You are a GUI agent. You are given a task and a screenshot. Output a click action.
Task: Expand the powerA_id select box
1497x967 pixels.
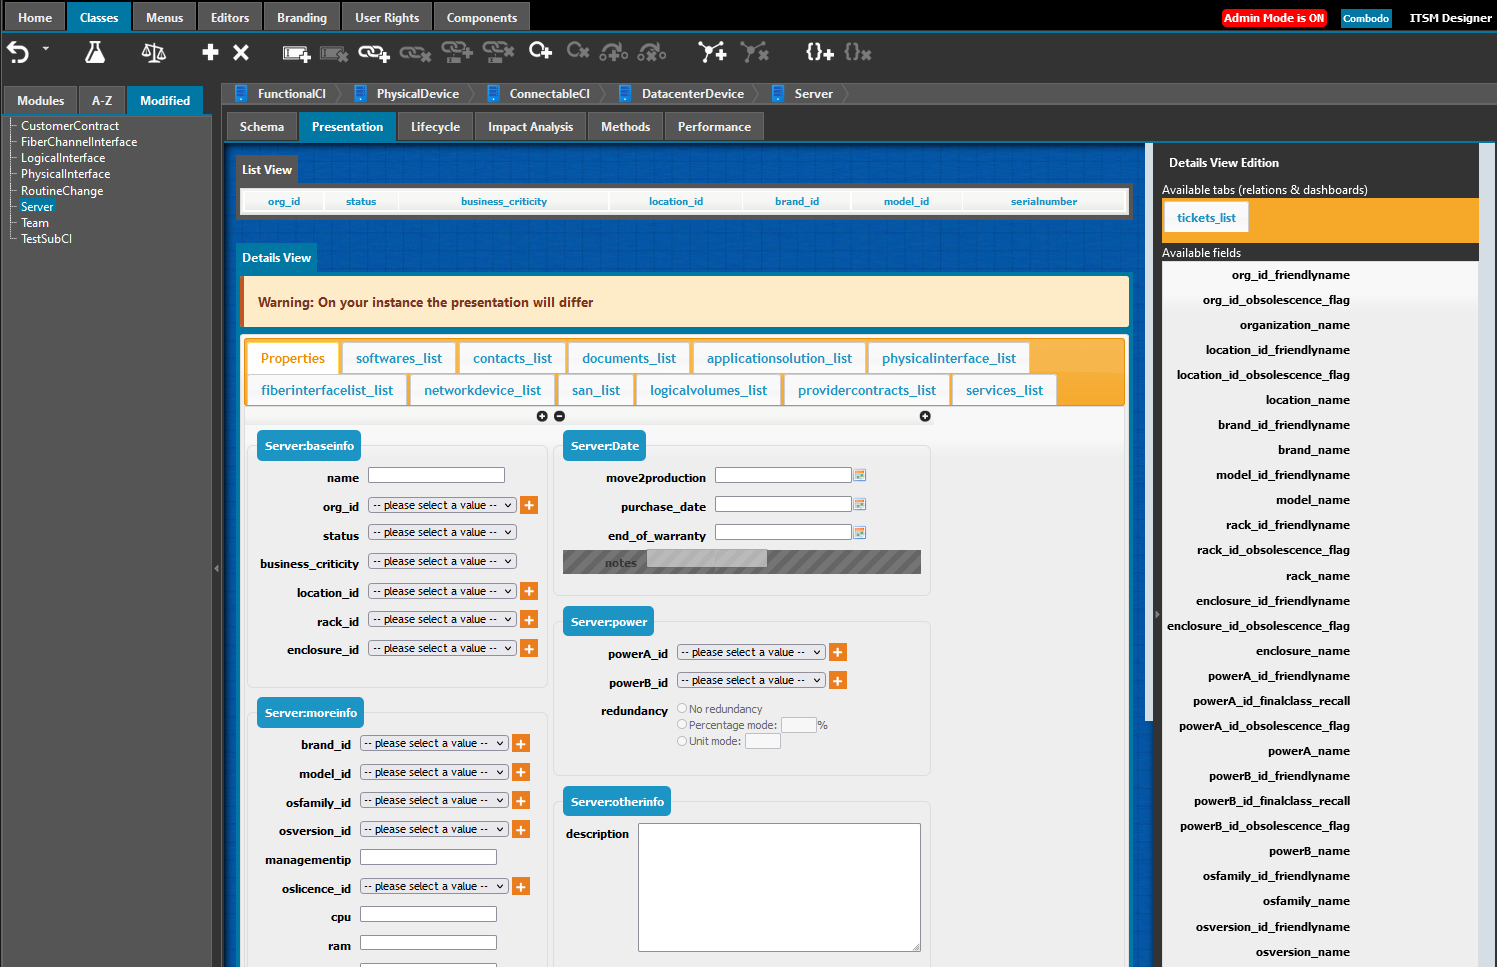coord(750,652)
